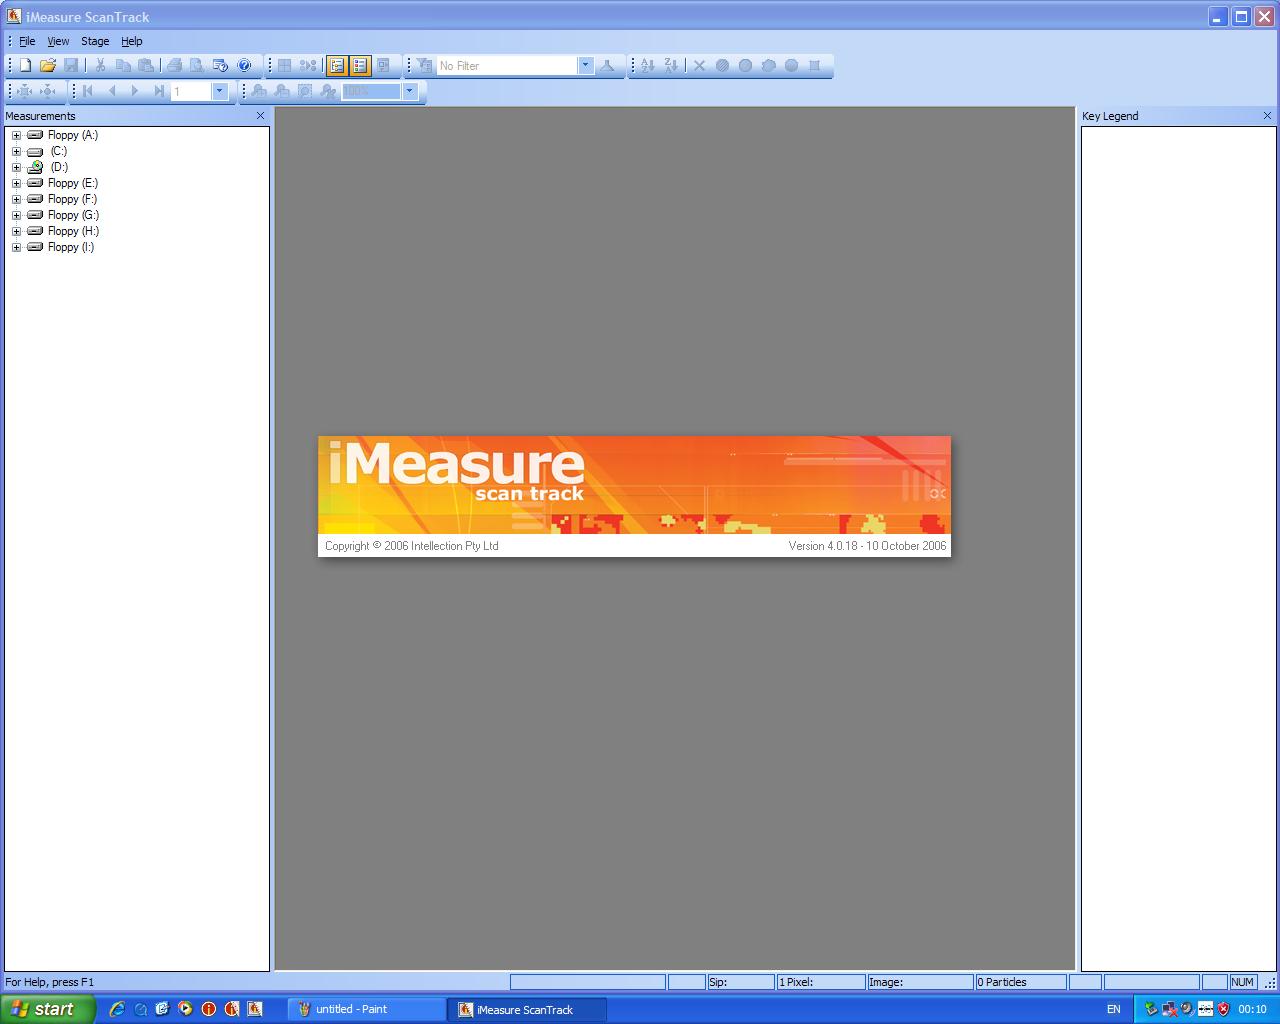This screenshot has height=1024, width=1280.
Task: Click the Copy toolbar icon
Action: coord(123,66)
